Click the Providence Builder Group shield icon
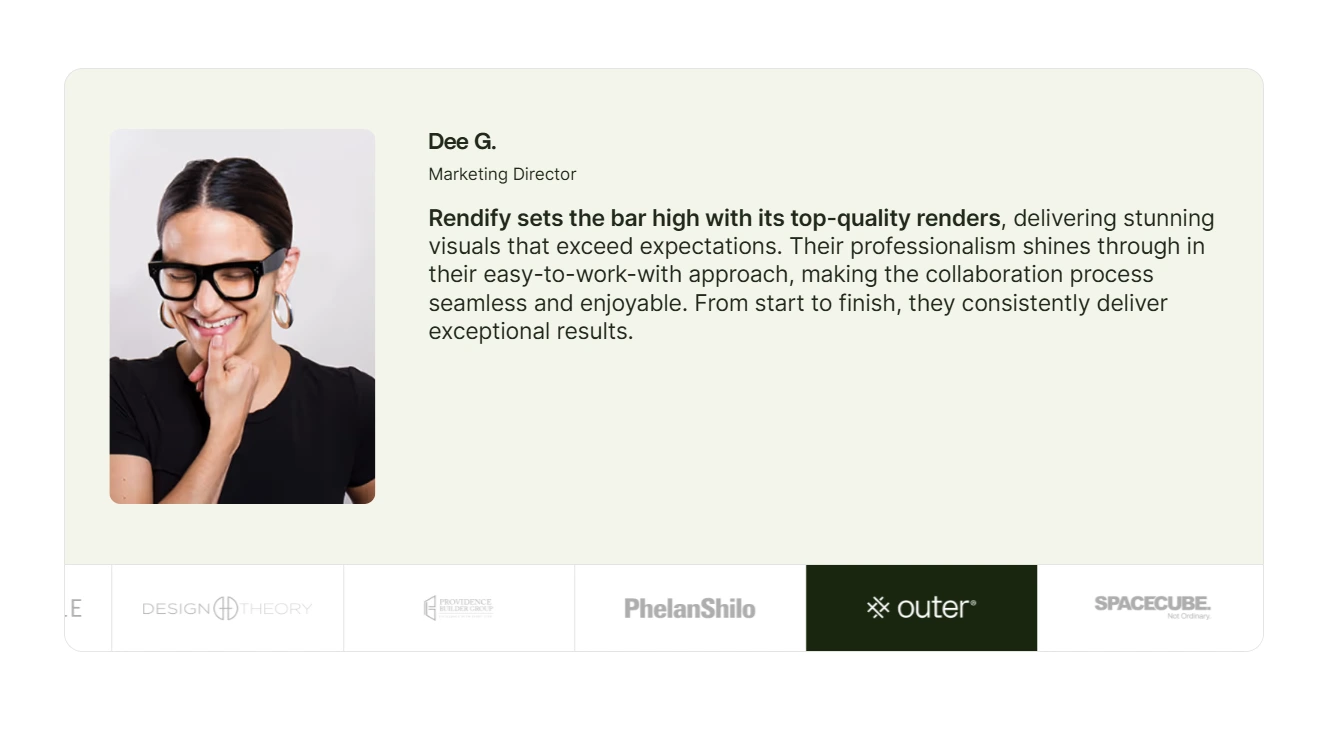Screen dimensions: 1343x730 430,608
